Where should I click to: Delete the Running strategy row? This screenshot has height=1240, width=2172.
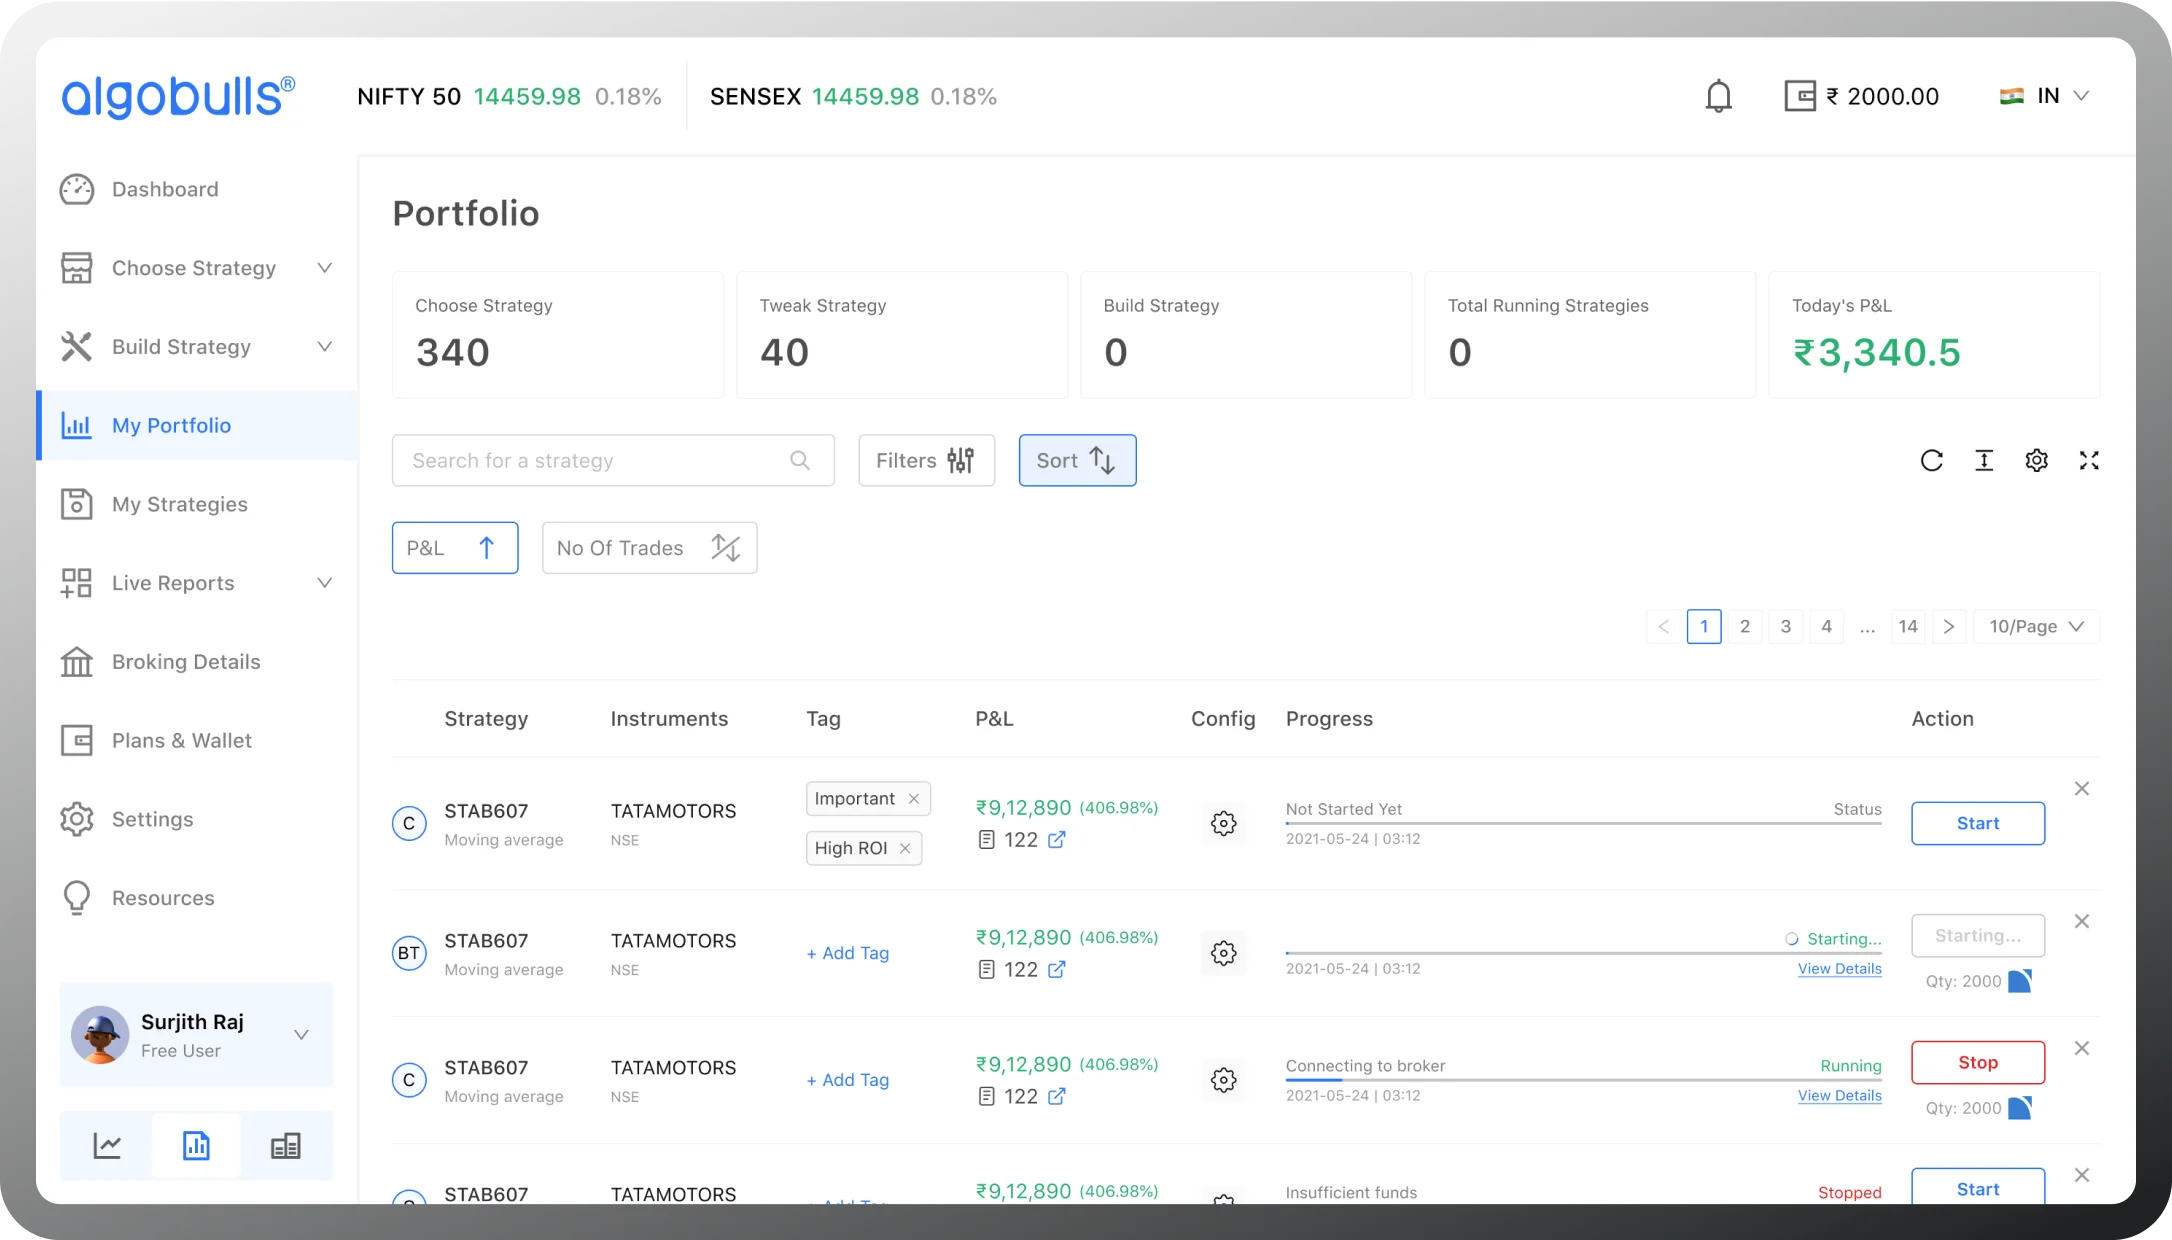coord(2082,1048)
